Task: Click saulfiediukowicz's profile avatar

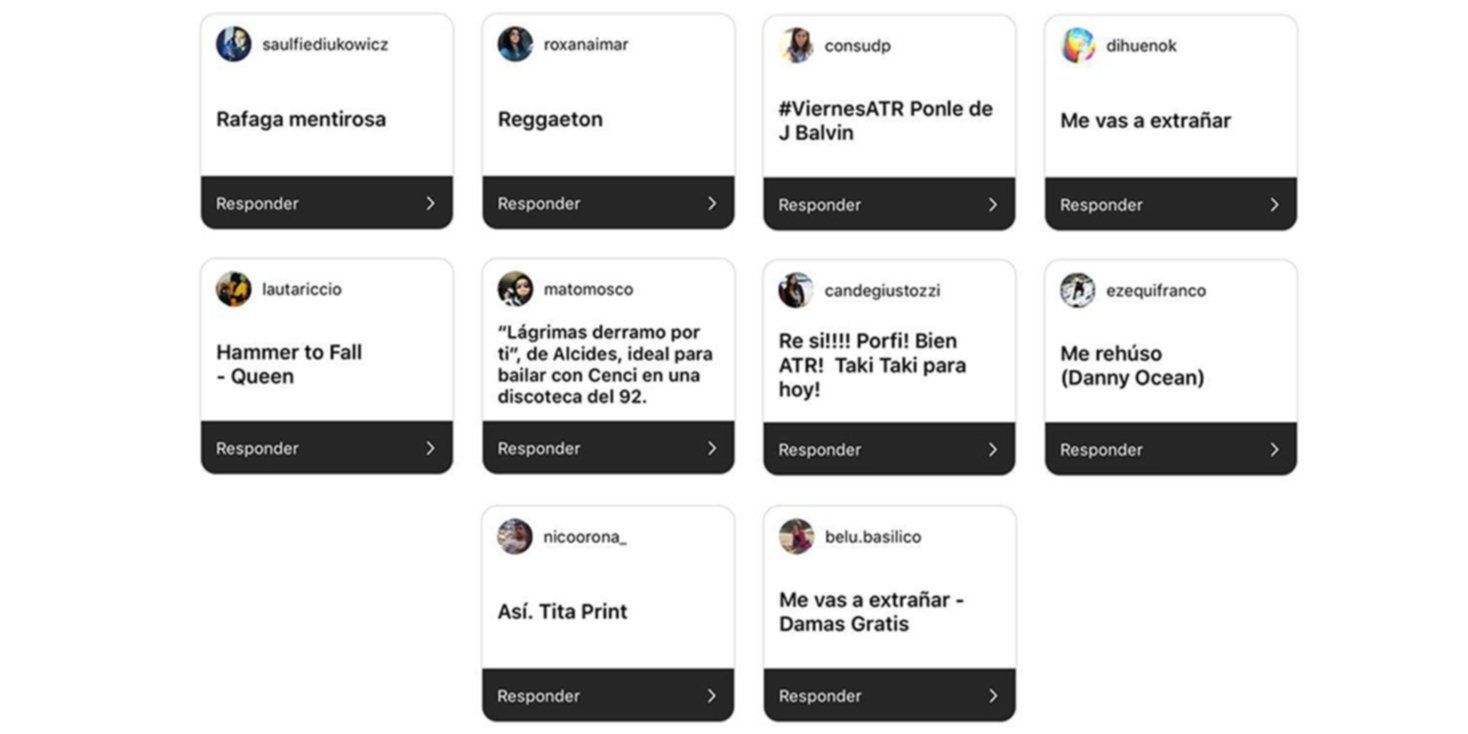Action: click(233, 44)
